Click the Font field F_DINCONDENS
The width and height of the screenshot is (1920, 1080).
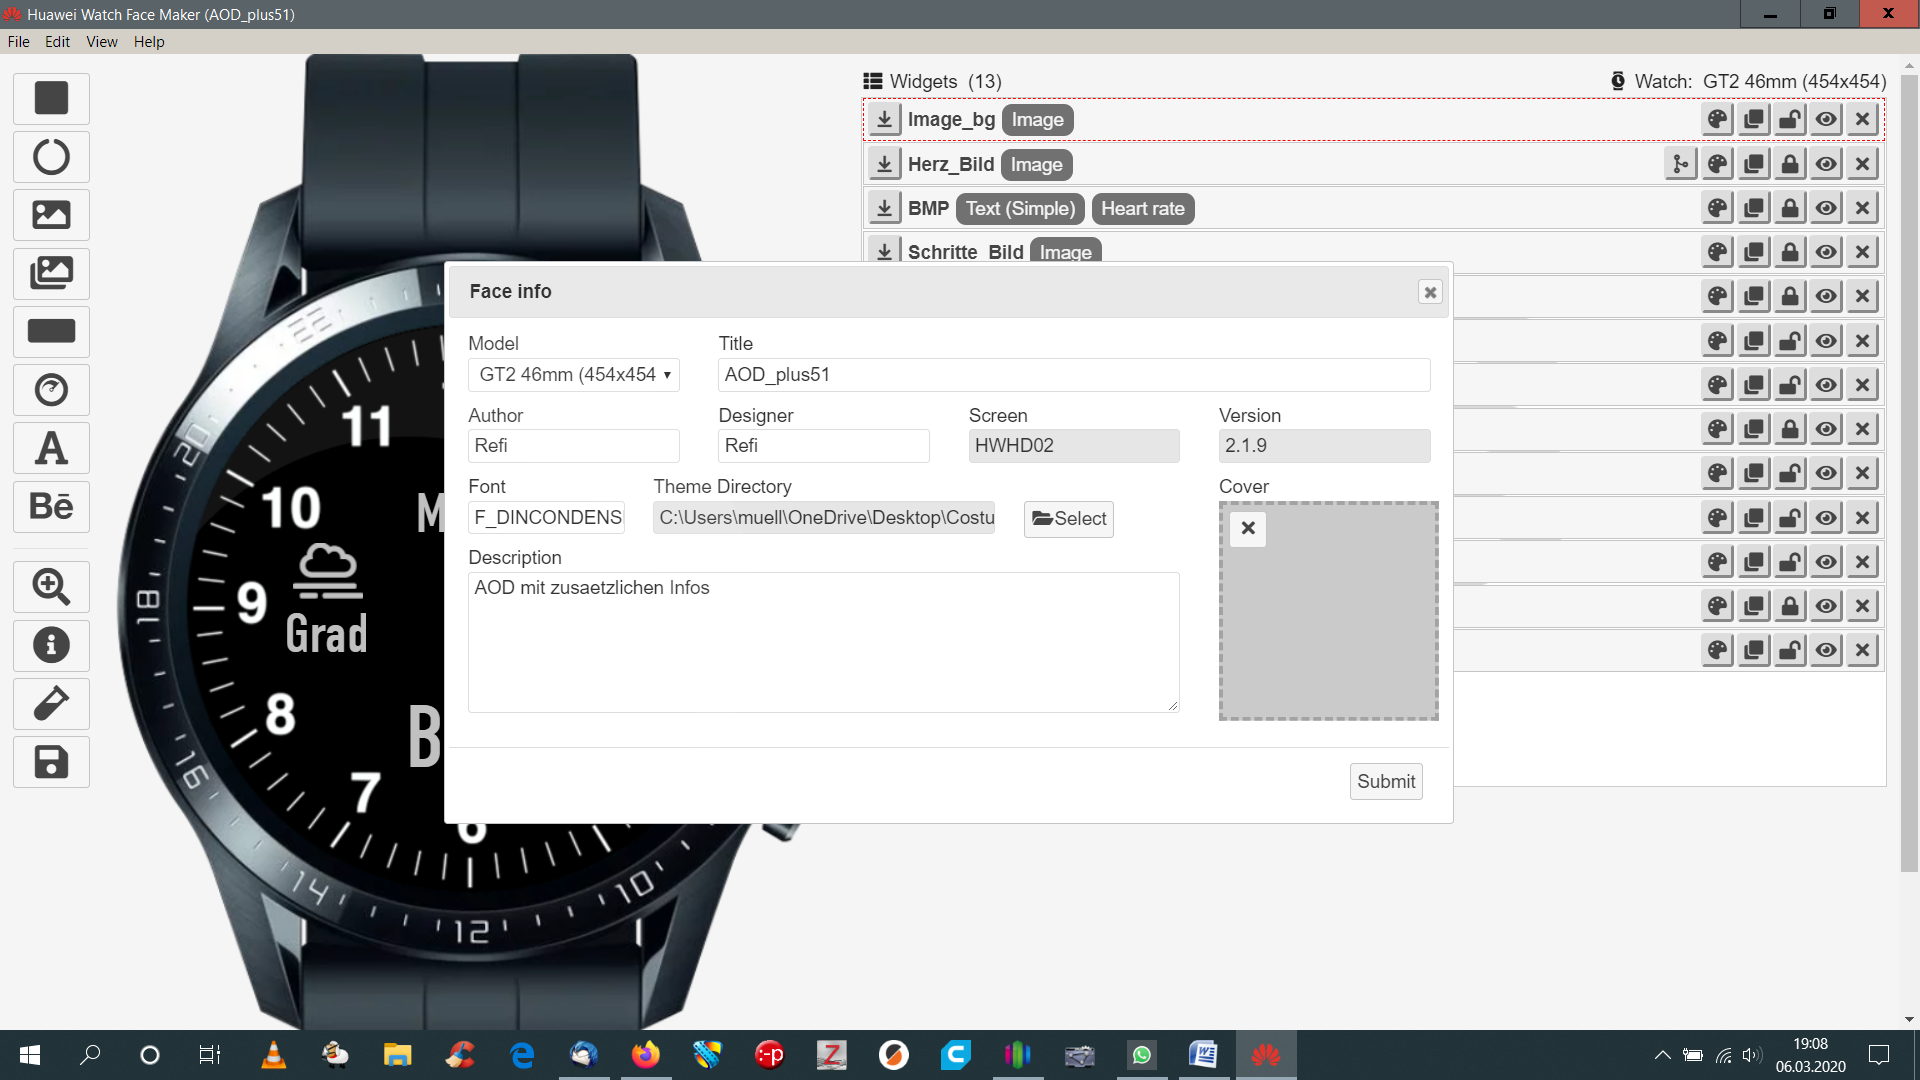[x=547, y=518]
